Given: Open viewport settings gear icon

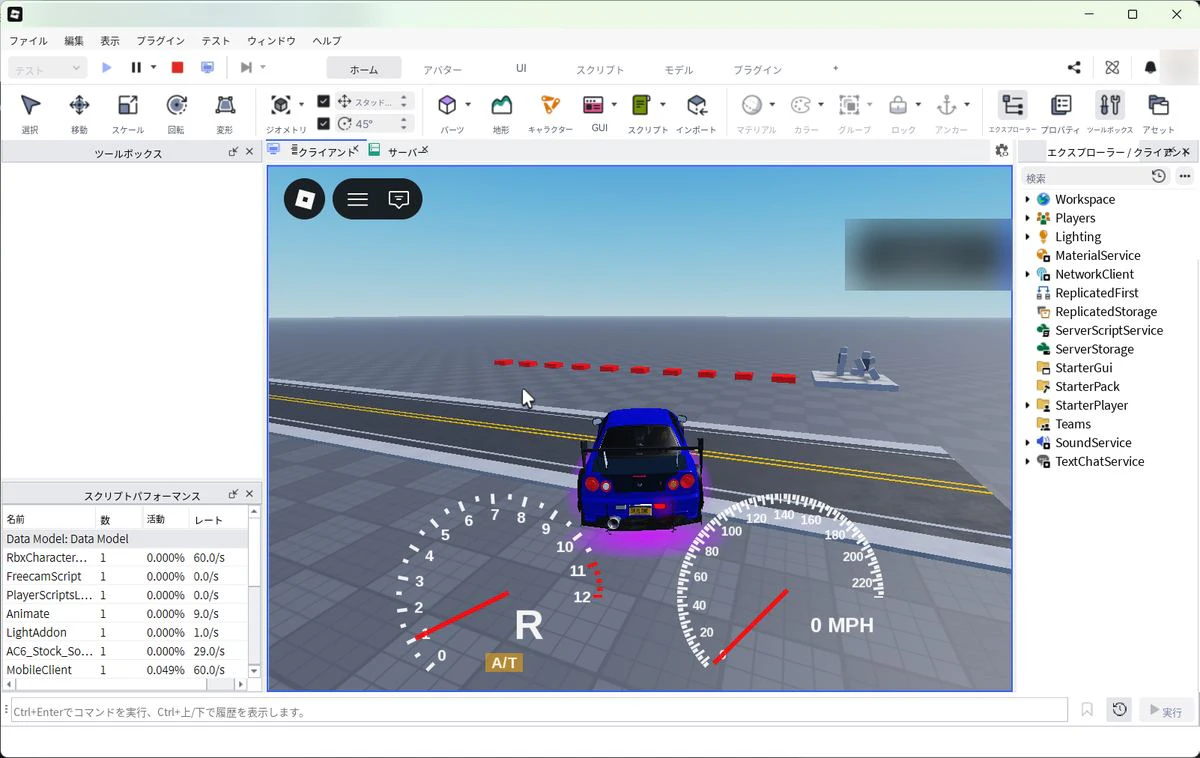Looking at the screenshot, I should [1001, 151].
